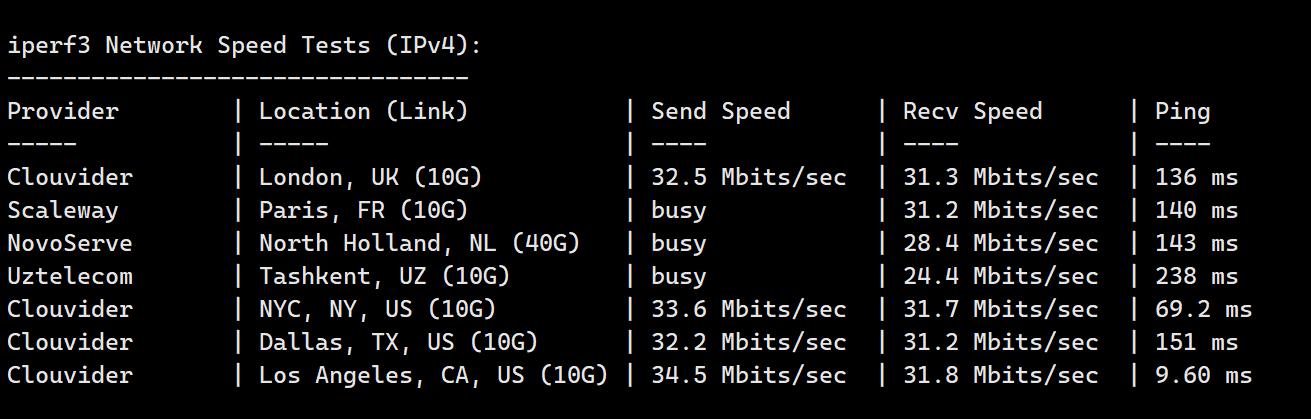Click the Uztelecom provider name
This screenshot has height=419, width=1311.
pos(70,277)
